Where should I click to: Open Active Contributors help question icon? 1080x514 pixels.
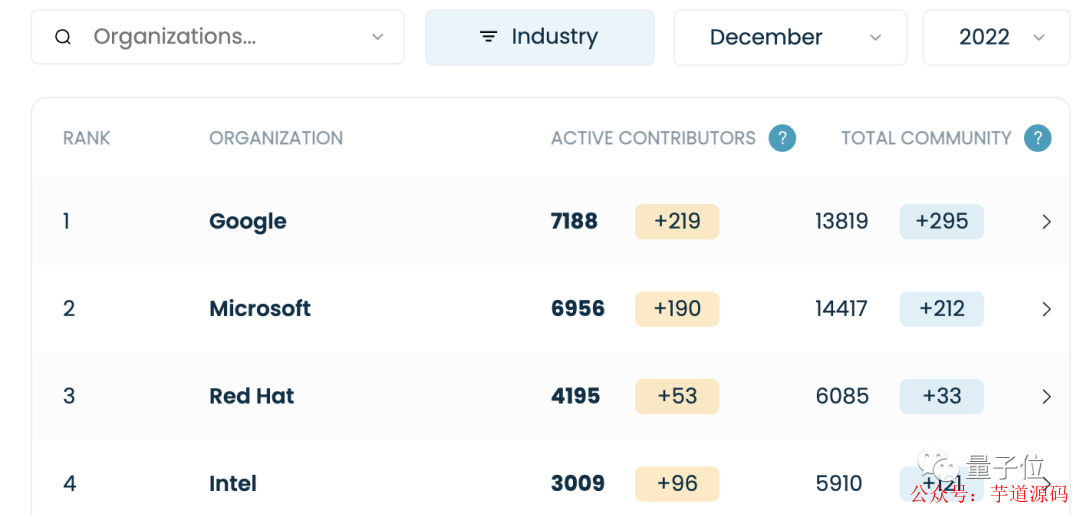click(x=782, y=138)
